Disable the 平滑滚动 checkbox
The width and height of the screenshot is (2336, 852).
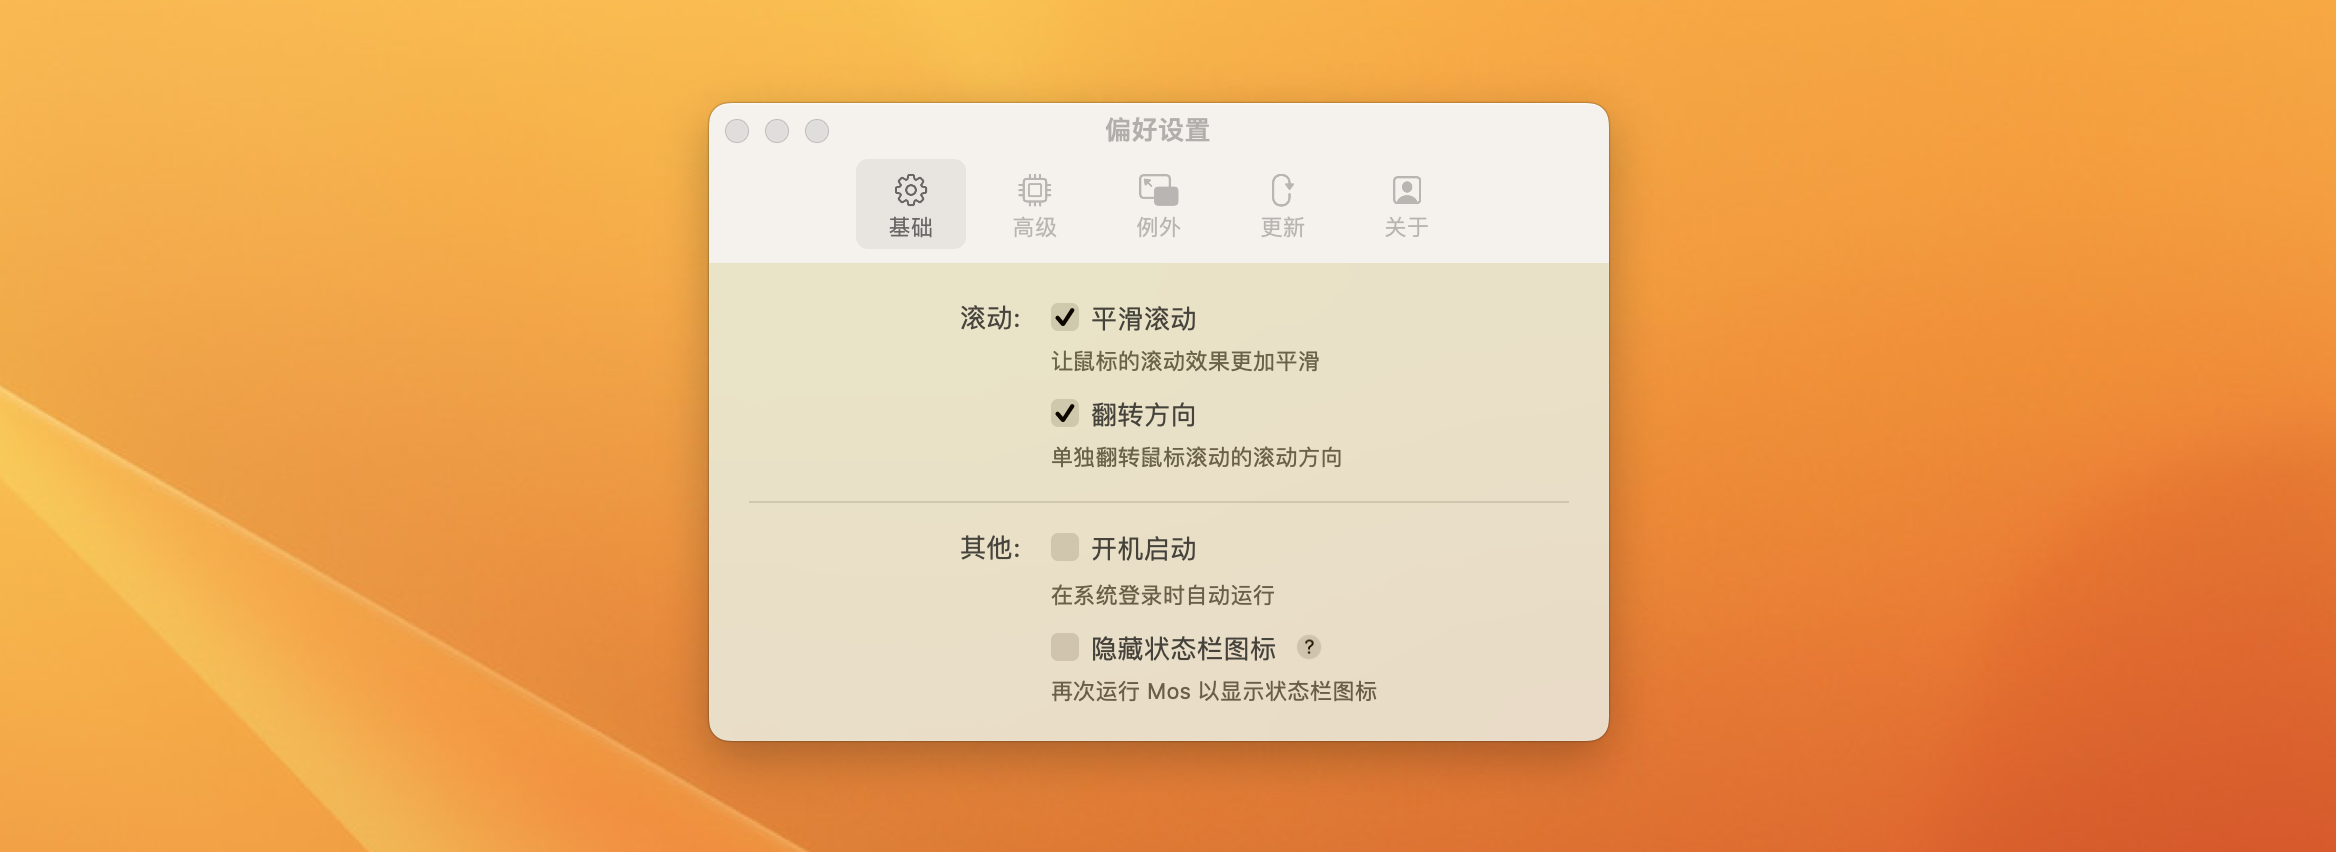(x=1064, y=318)
